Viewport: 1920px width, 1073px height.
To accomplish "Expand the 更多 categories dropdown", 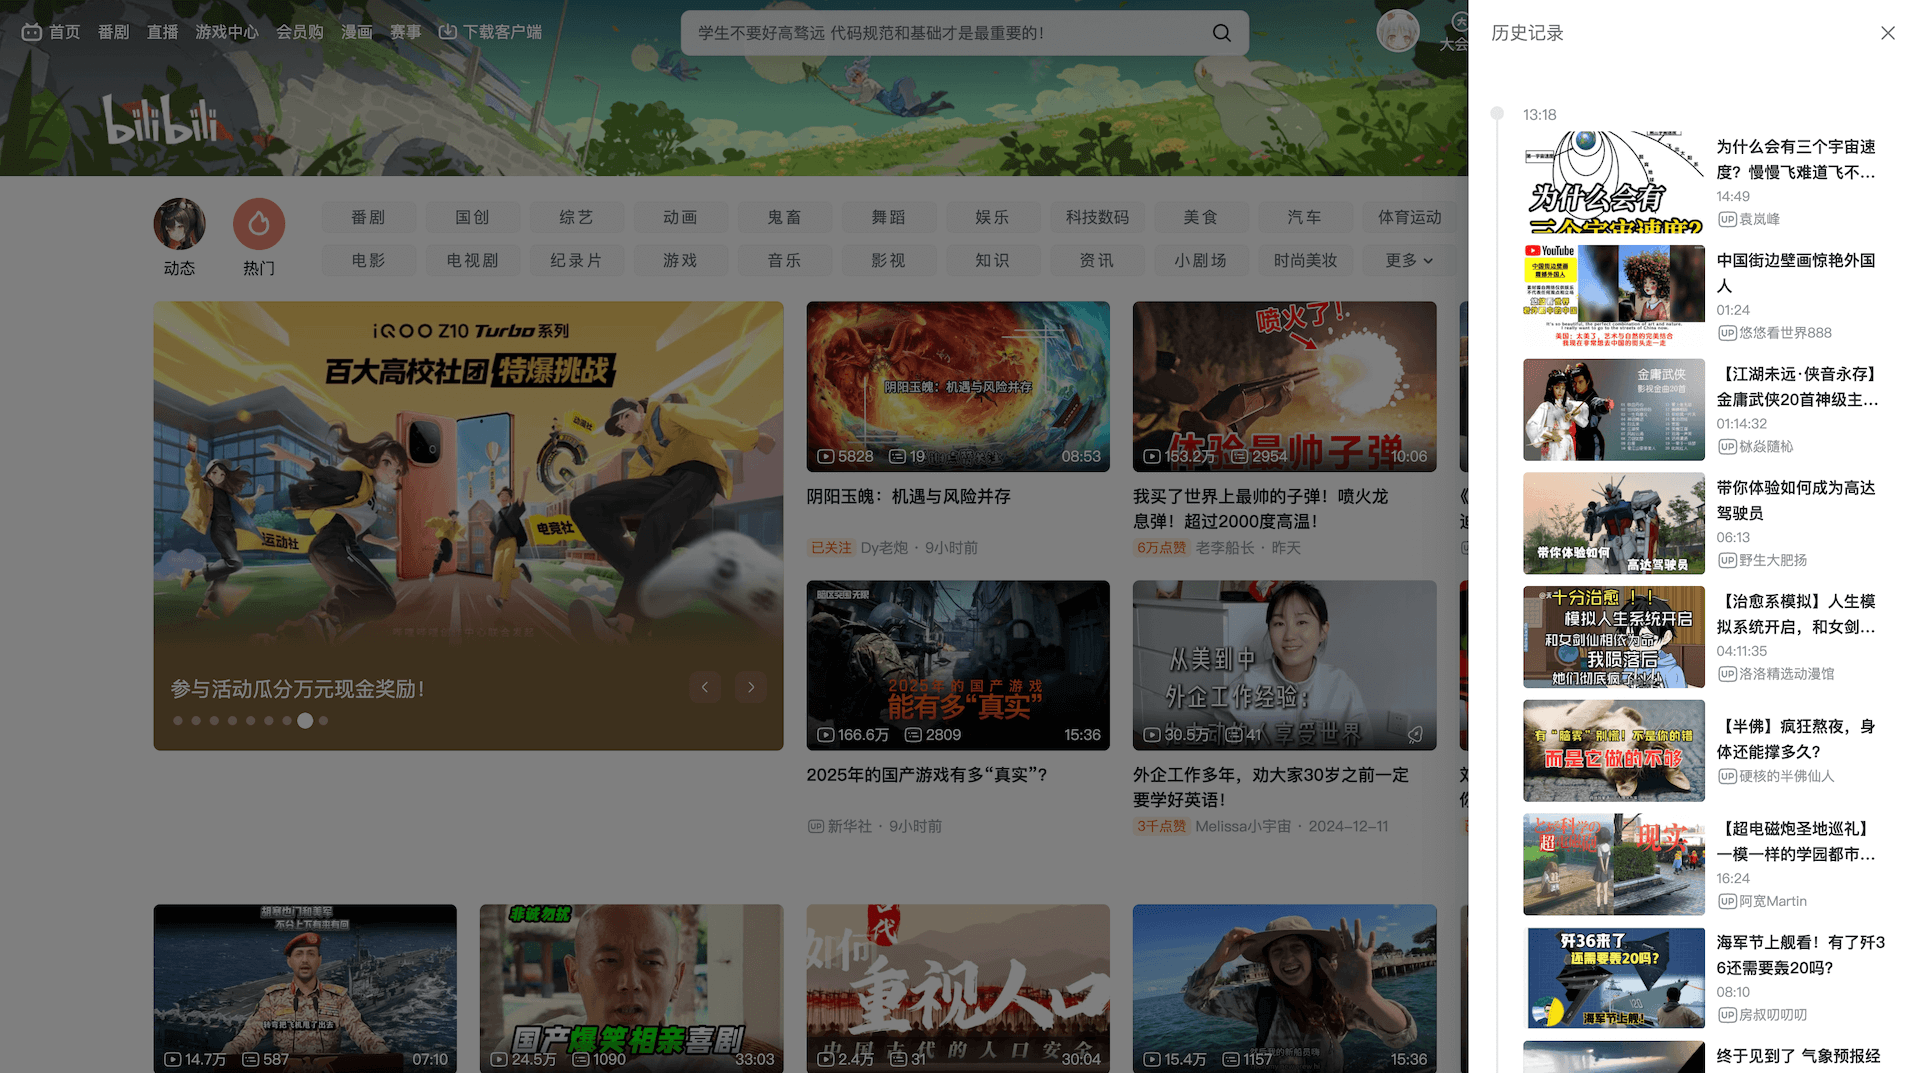I will (x=1409, y=260).
